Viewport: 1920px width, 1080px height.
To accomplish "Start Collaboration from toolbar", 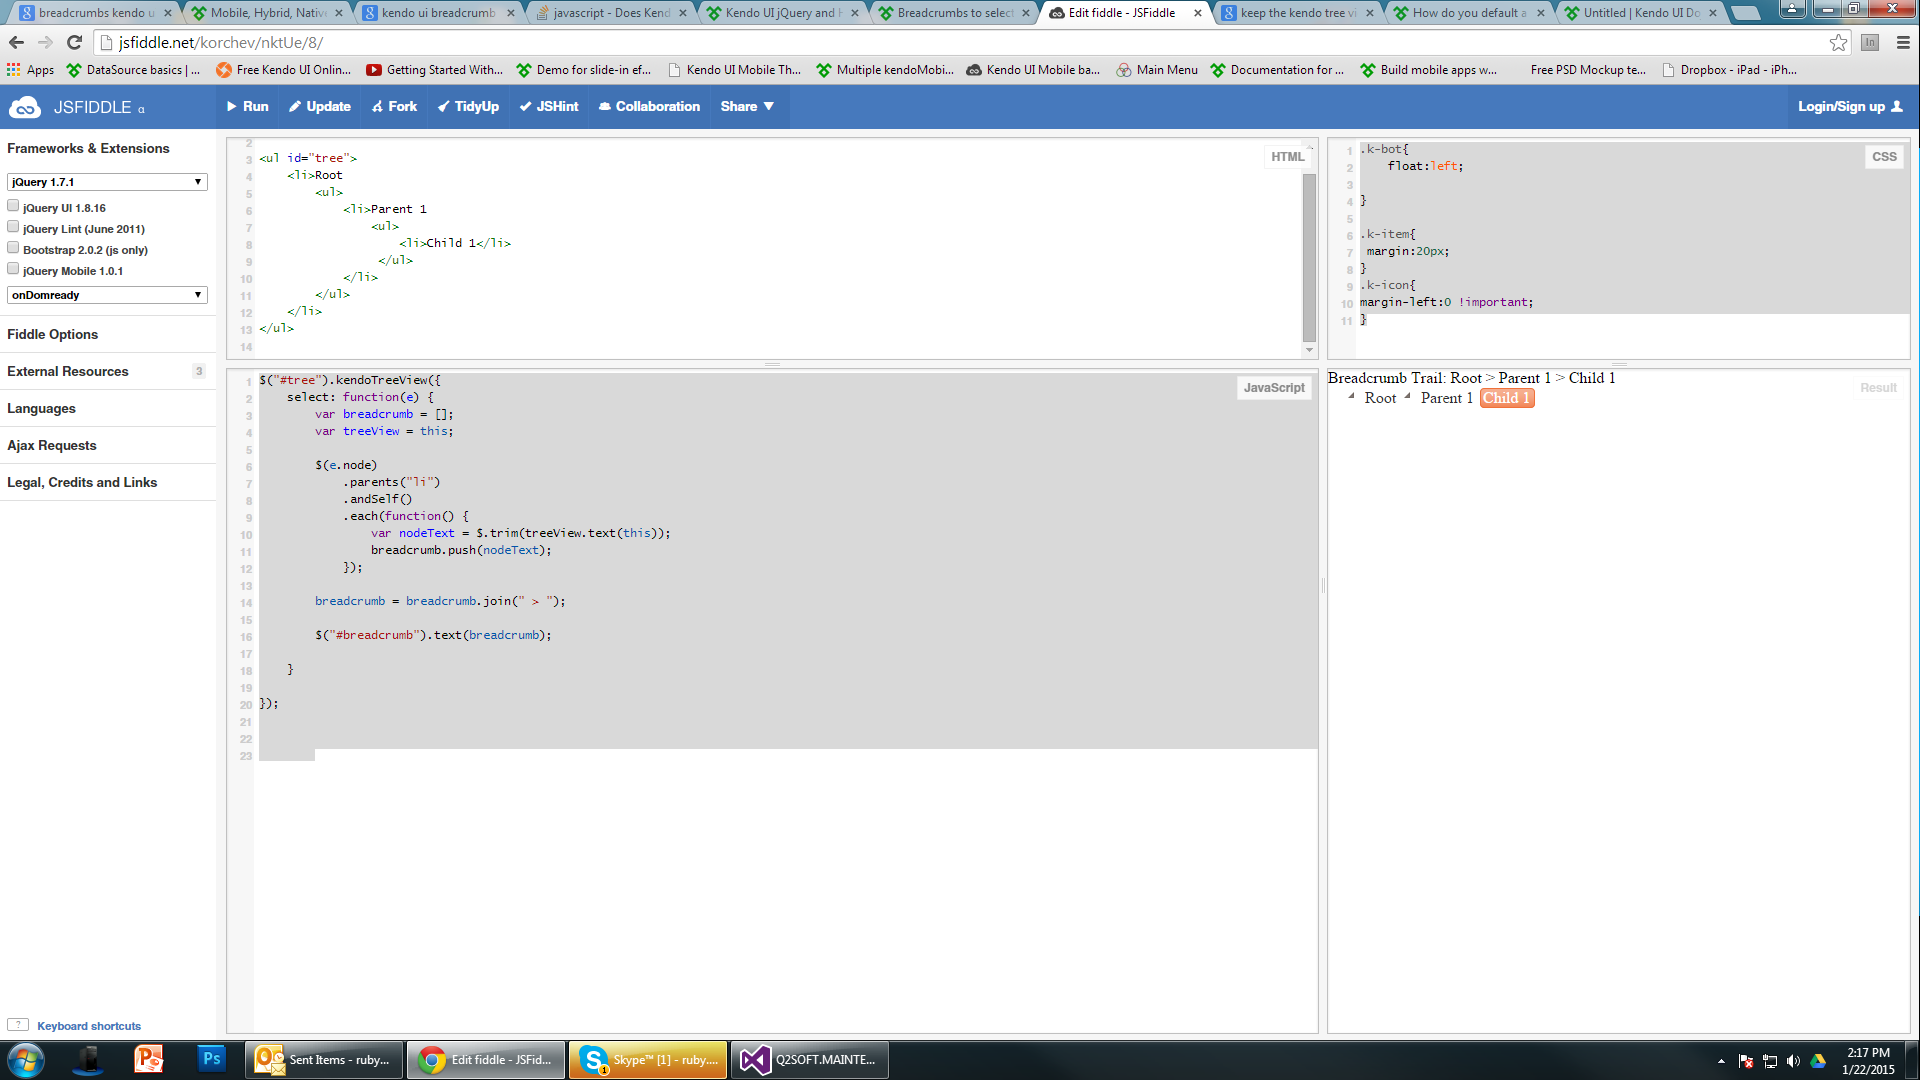I will 649,107.
